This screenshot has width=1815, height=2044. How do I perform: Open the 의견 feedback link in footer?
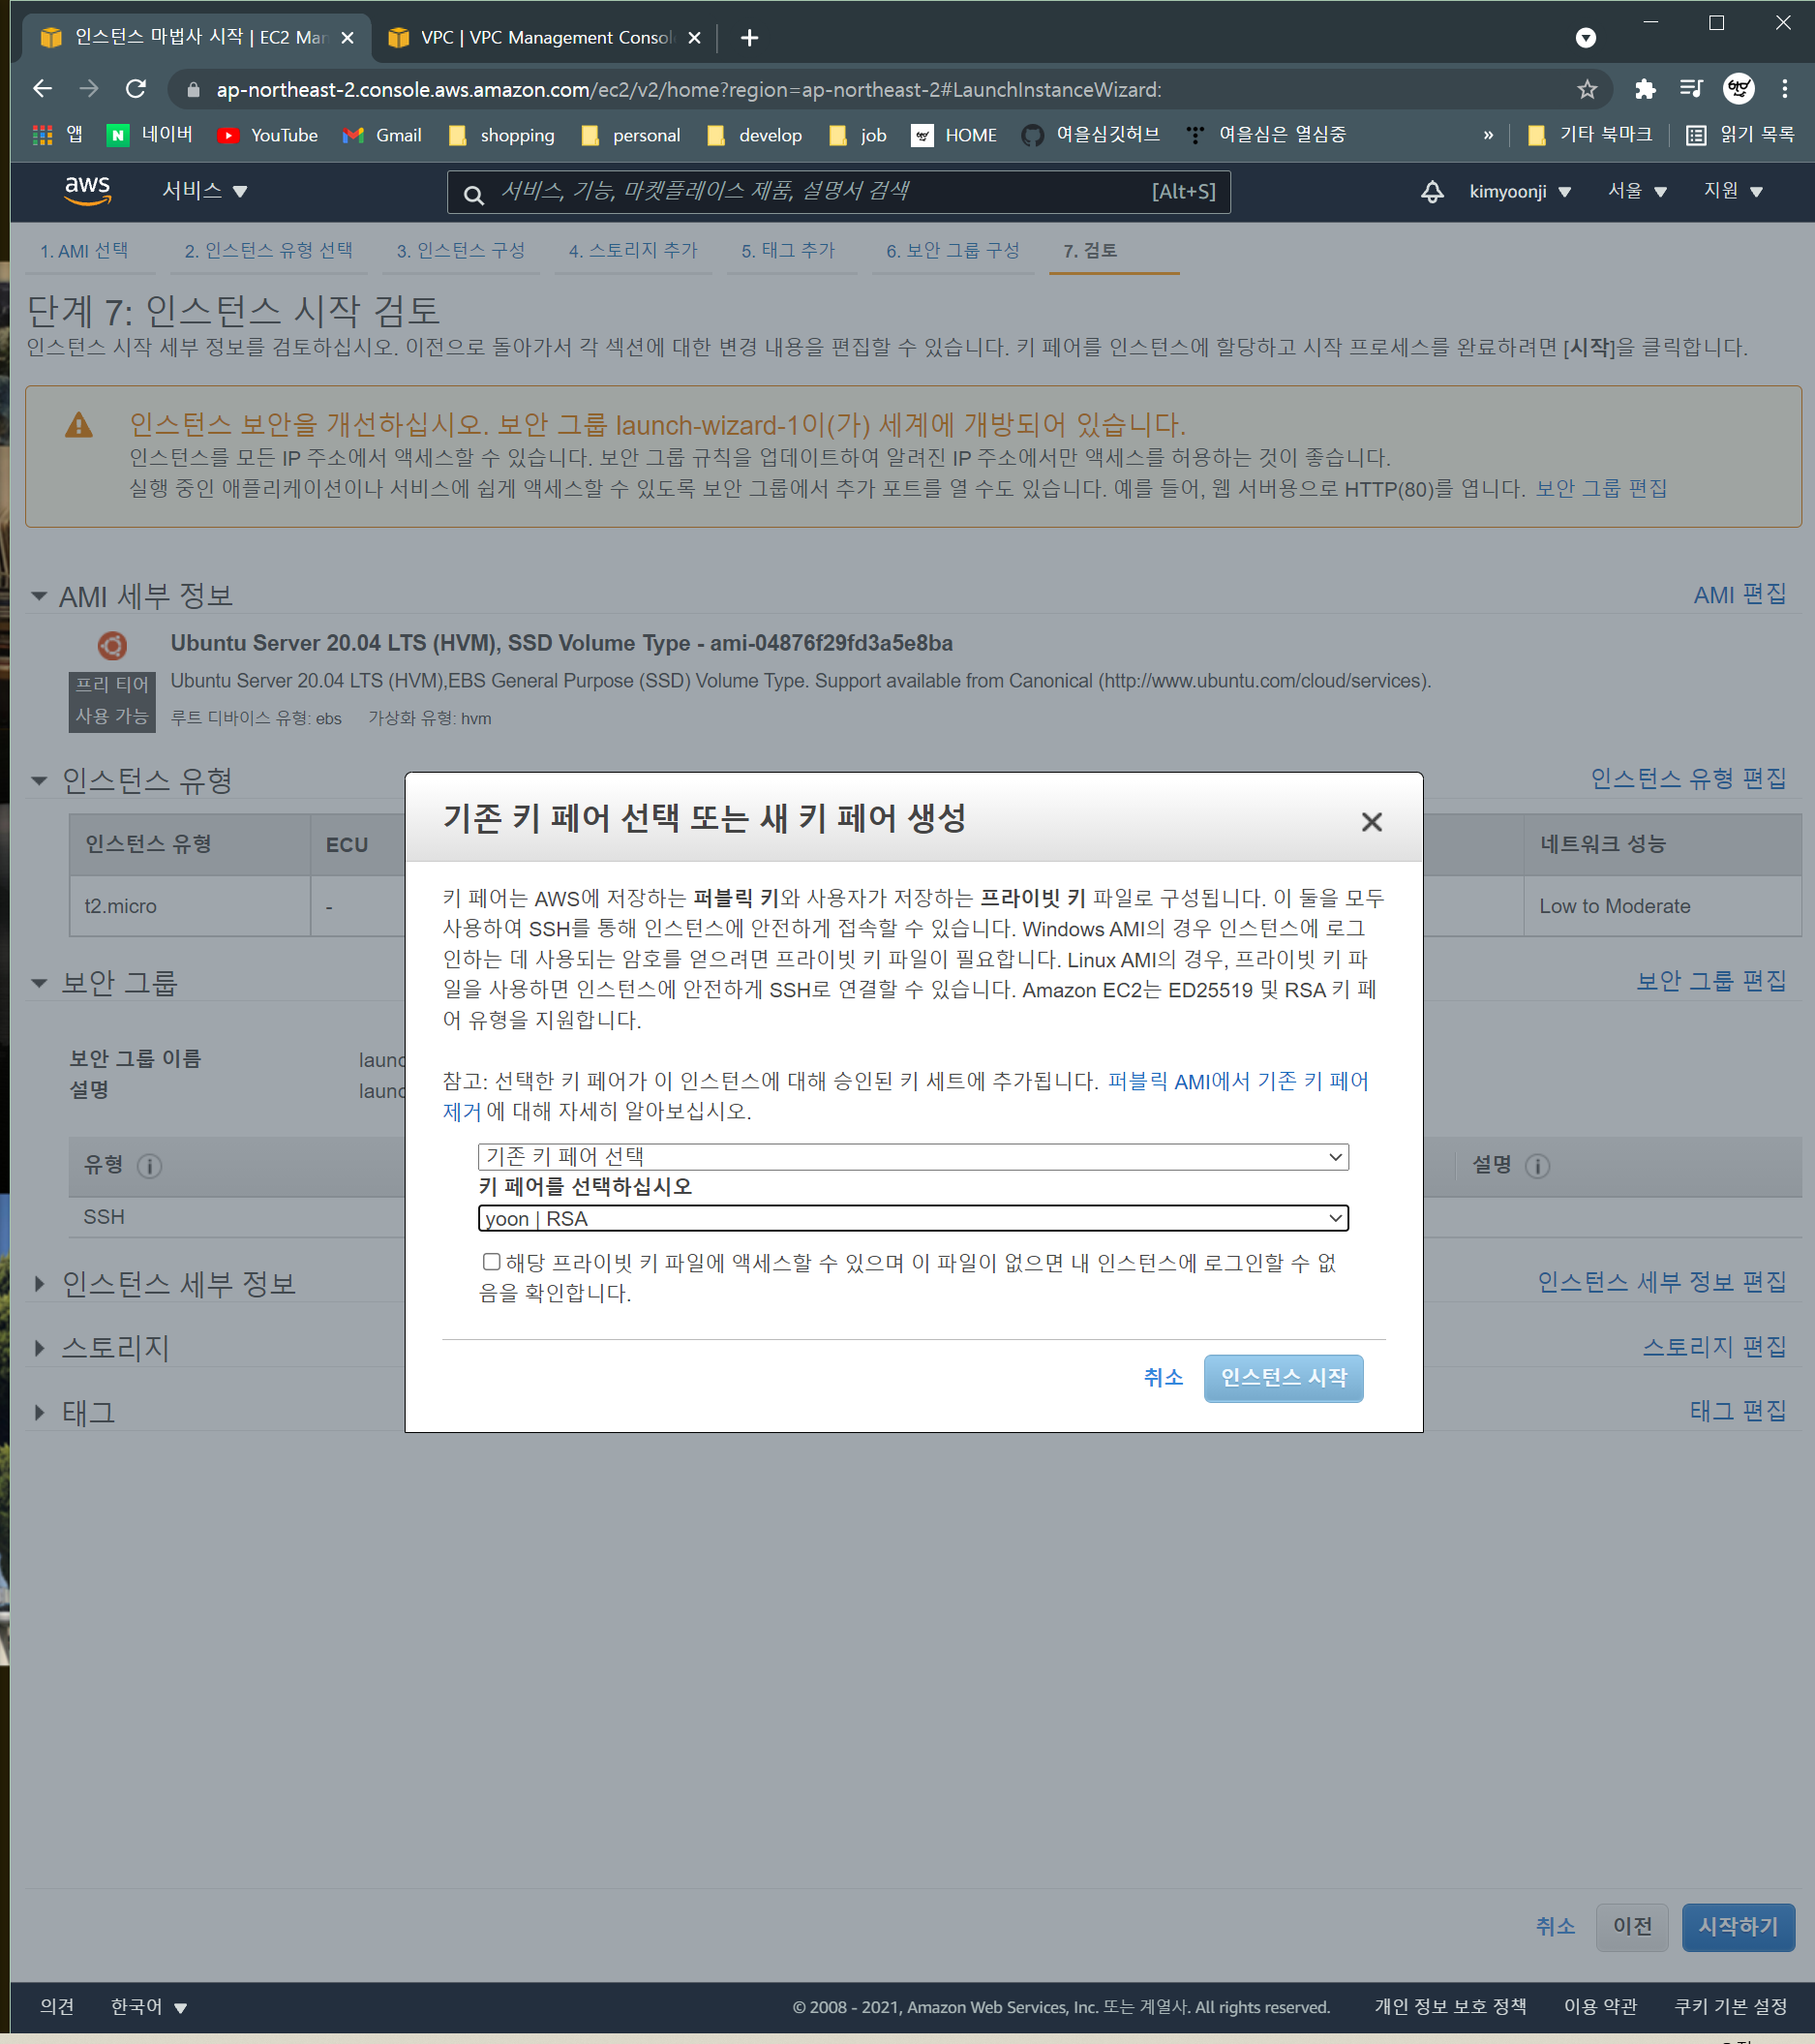click(57, 2006)
